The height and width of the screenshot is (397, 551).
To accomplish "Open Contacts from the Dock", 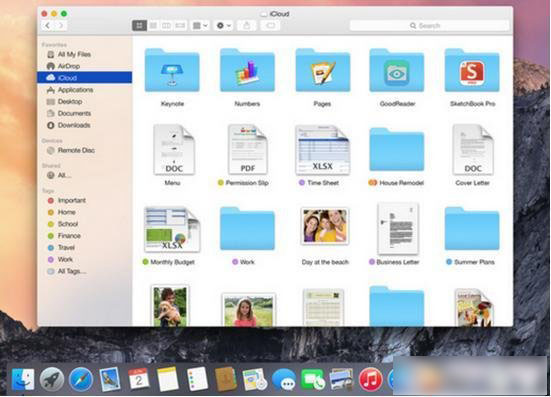I will [226, 379].
